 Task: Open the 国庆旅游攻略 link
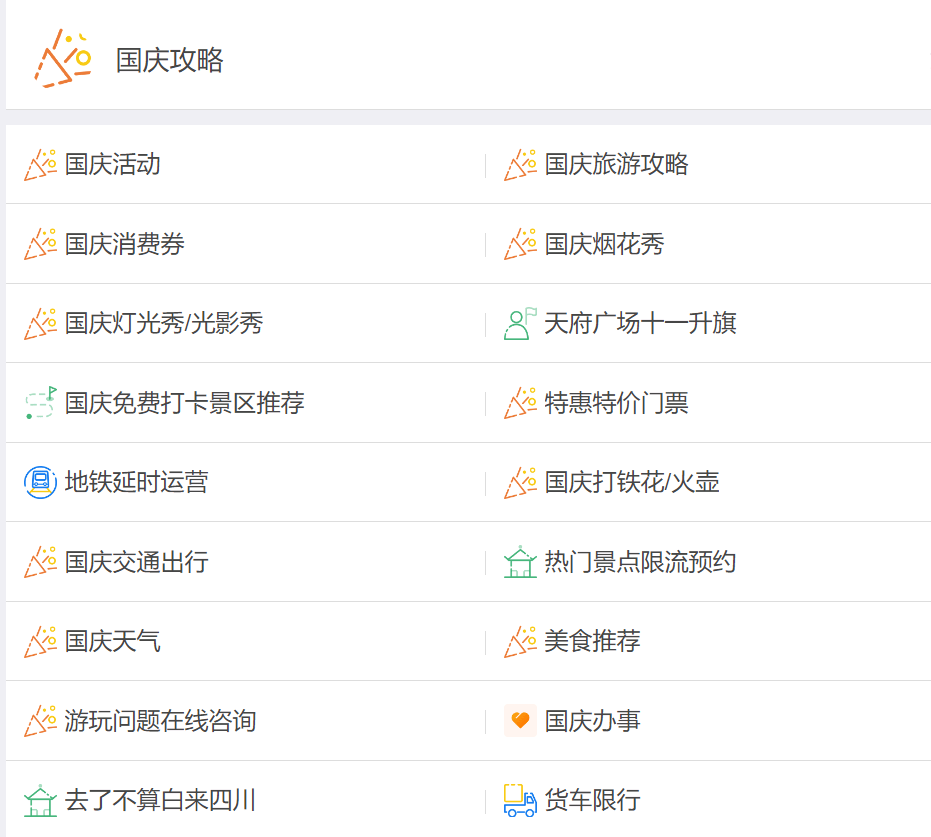pos(616,164)
